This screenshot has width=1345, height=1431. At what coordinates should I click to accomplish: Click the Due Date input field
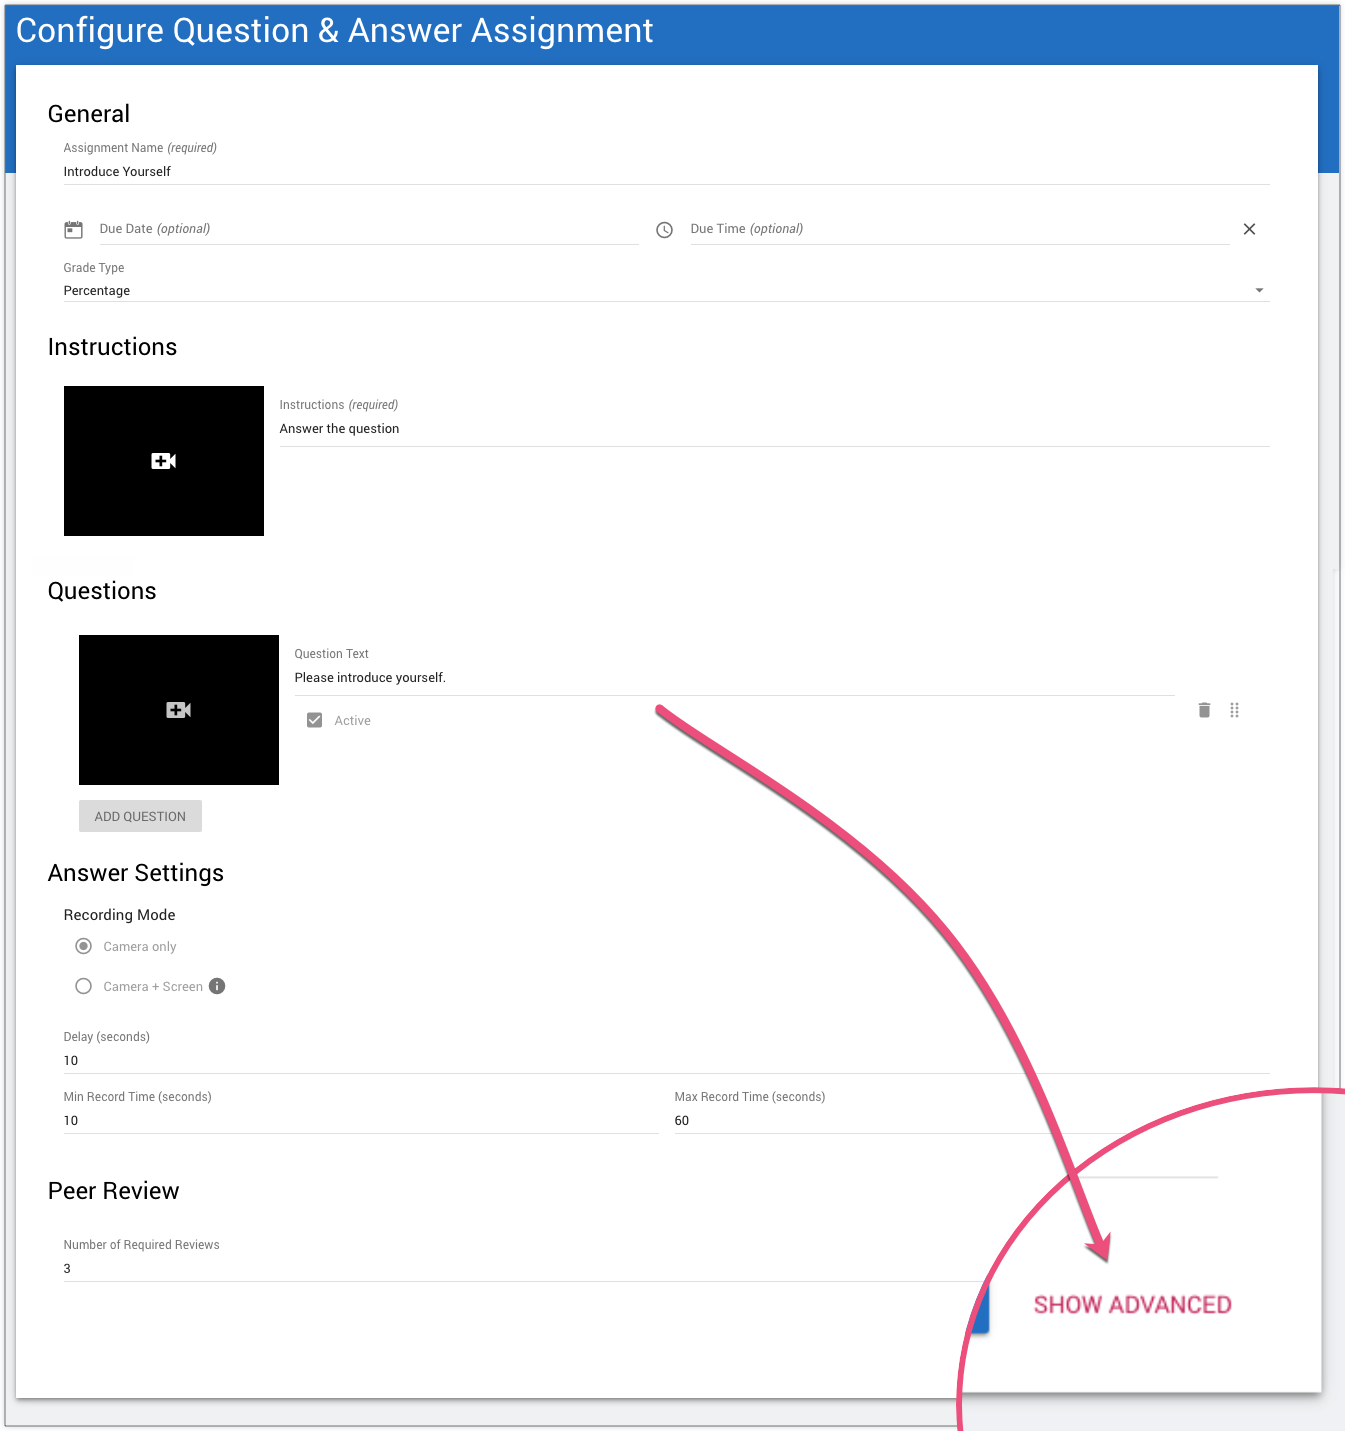point(368,229)
